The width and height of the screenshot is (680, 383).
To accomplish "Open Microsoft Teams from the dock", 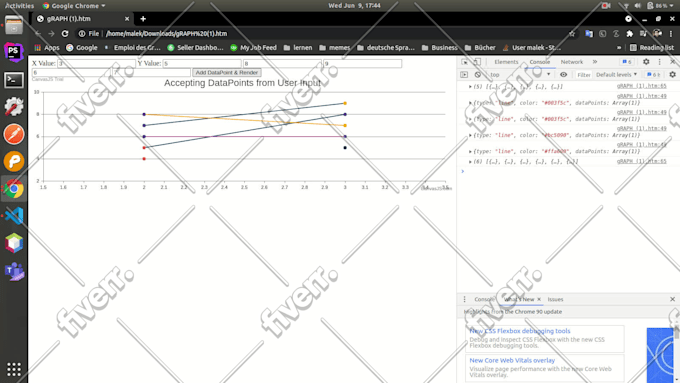I will 14,271.
